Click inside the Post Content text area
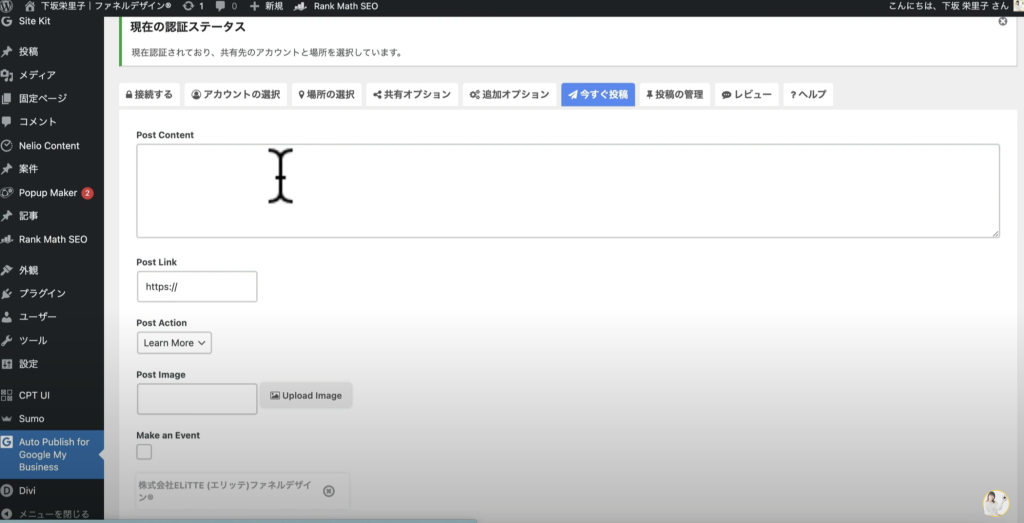1024x523 pixels. click(x=567, y=191)
